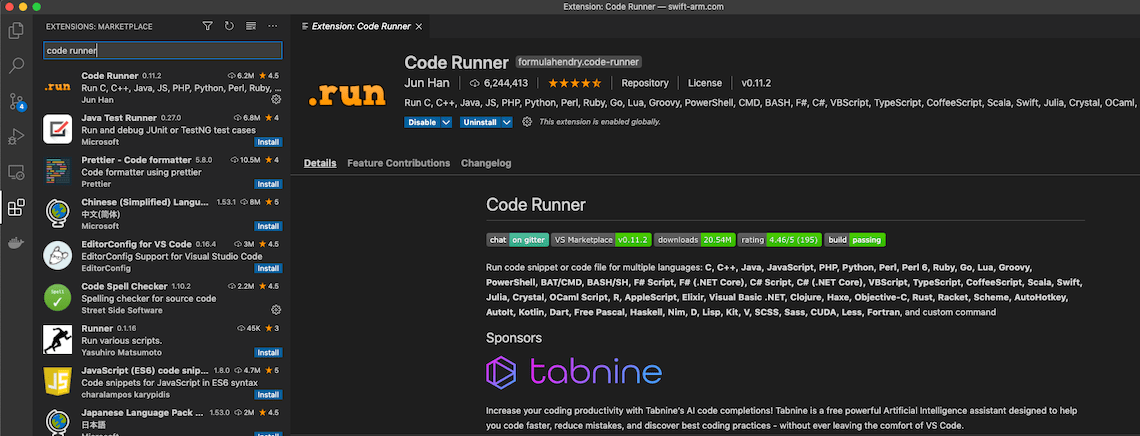The image size is (1140, 436).
Task: Switch to Feature Contributions tab
Action: [398, 163]
